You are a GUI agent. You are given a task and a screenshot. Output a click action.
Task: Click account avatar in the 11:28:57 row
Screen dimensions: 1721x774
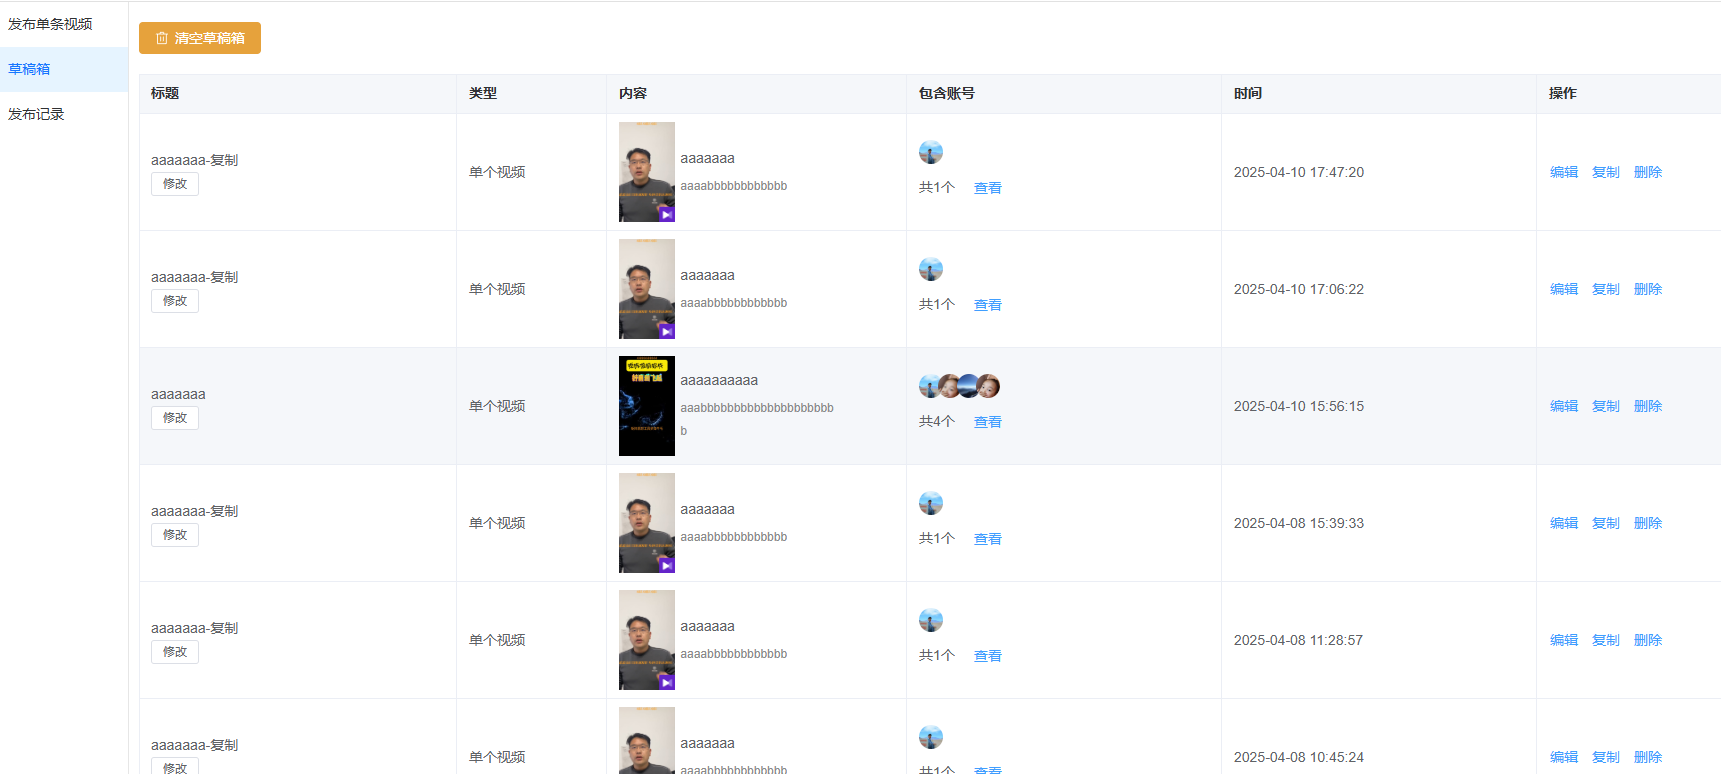[x=931, y=620]
